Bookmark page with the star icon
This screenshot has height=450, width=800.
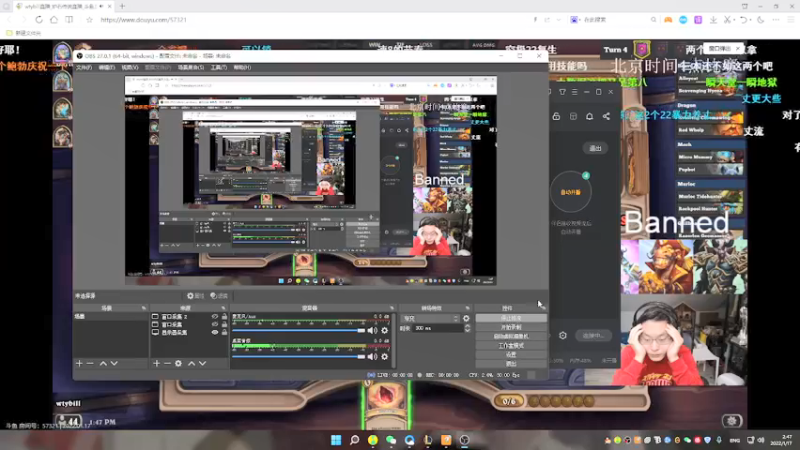point(89,19)
